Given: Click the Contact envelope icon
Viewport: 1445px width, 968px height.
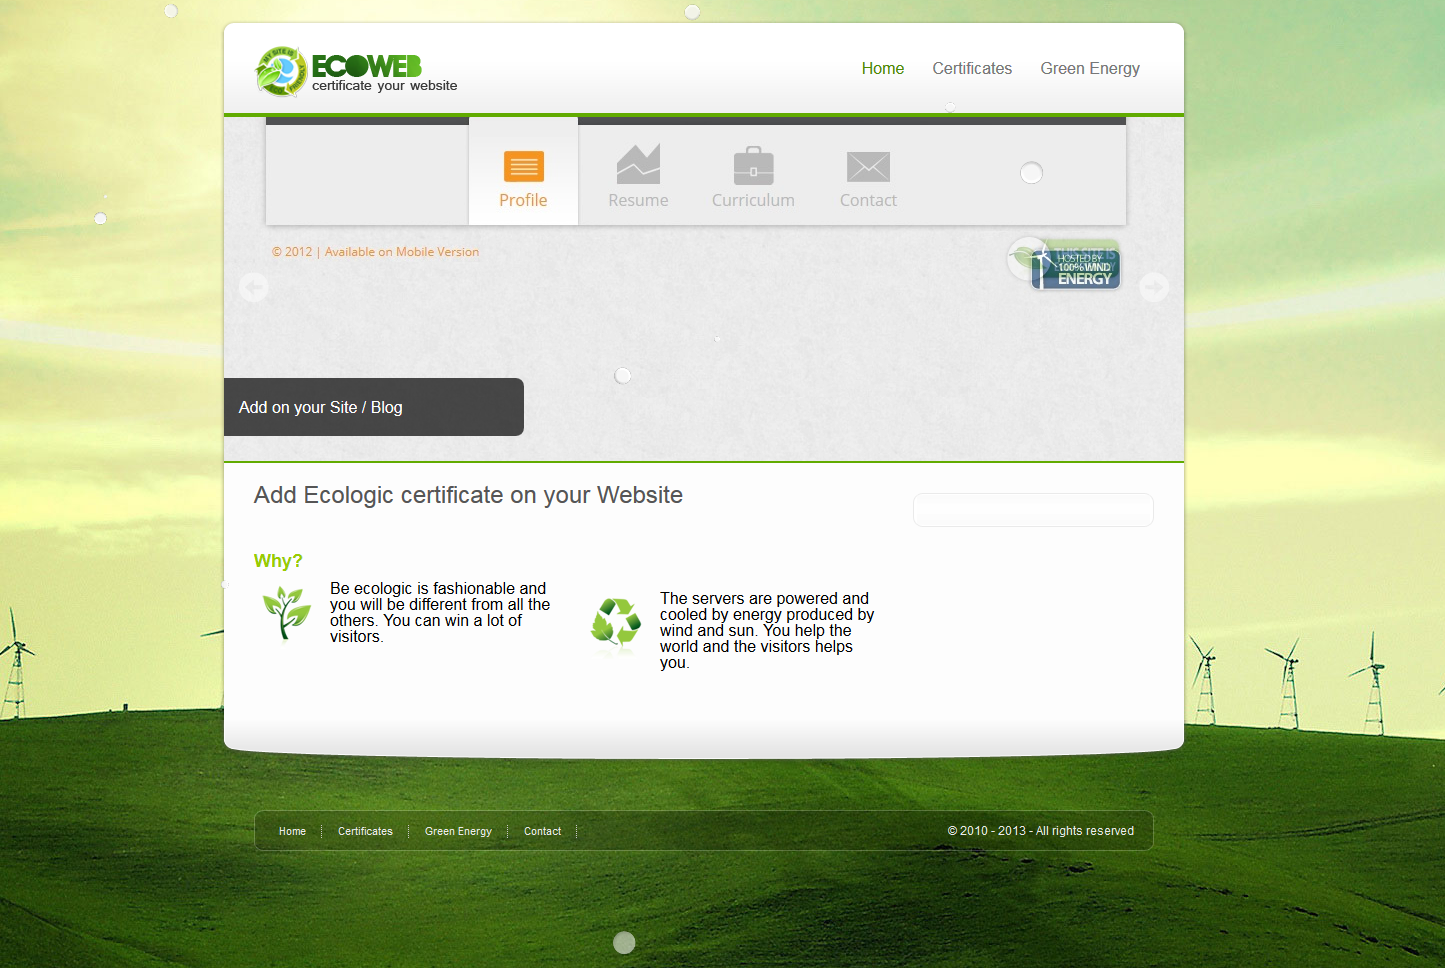Looking at the screenshot, I should pos(868,167).
